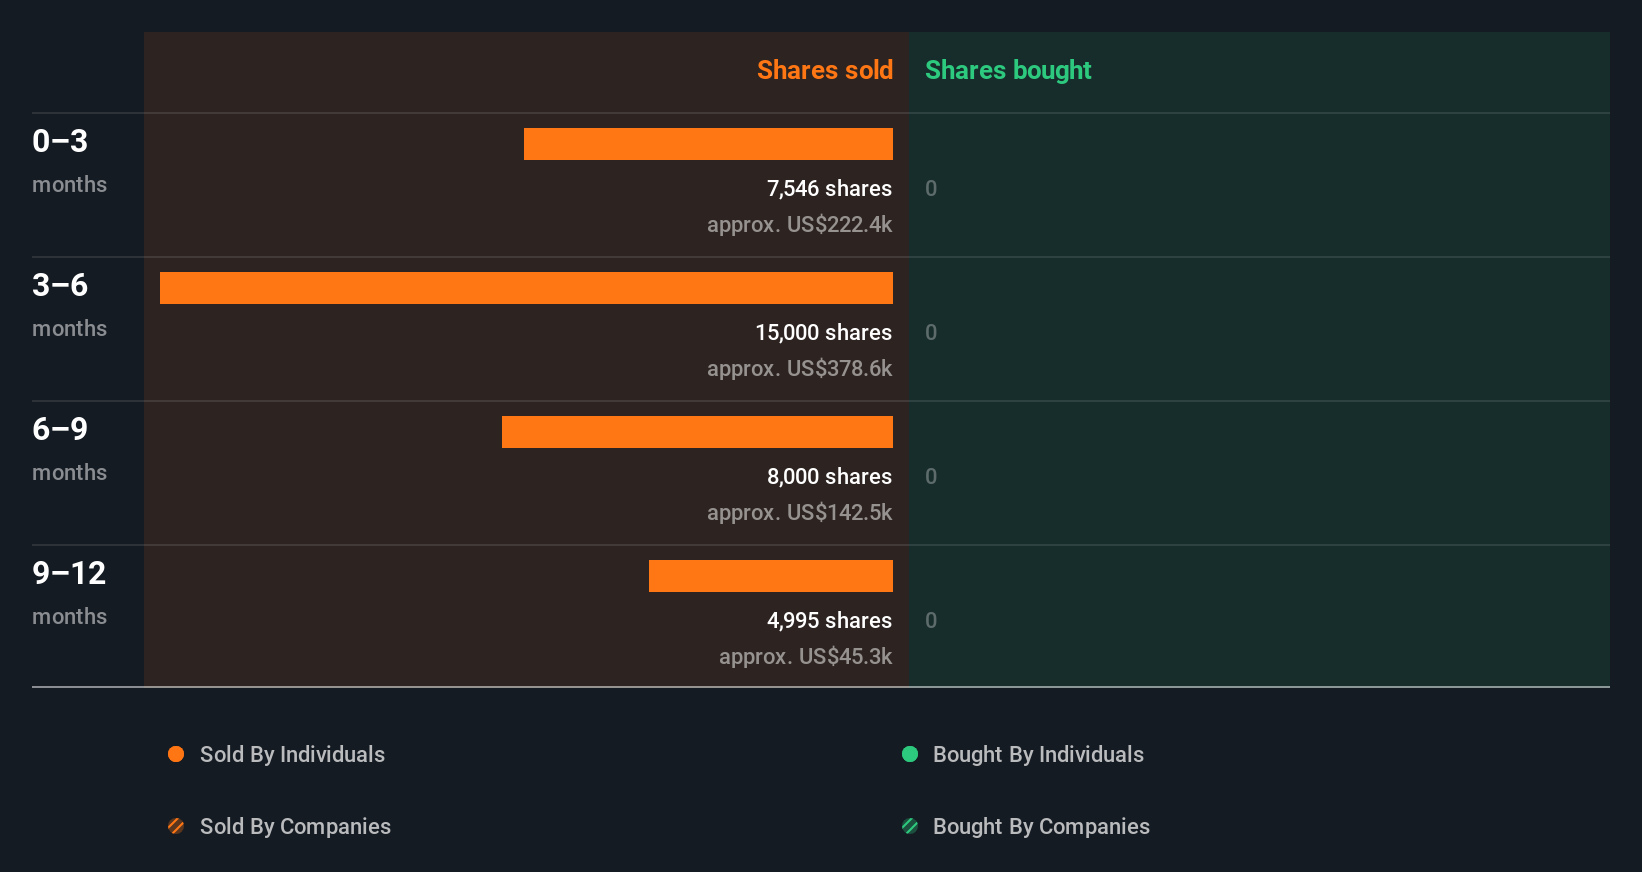Click the bought 0 in 6–9 months row
This screenshot has width=1642, height=872.
[931, 476]
